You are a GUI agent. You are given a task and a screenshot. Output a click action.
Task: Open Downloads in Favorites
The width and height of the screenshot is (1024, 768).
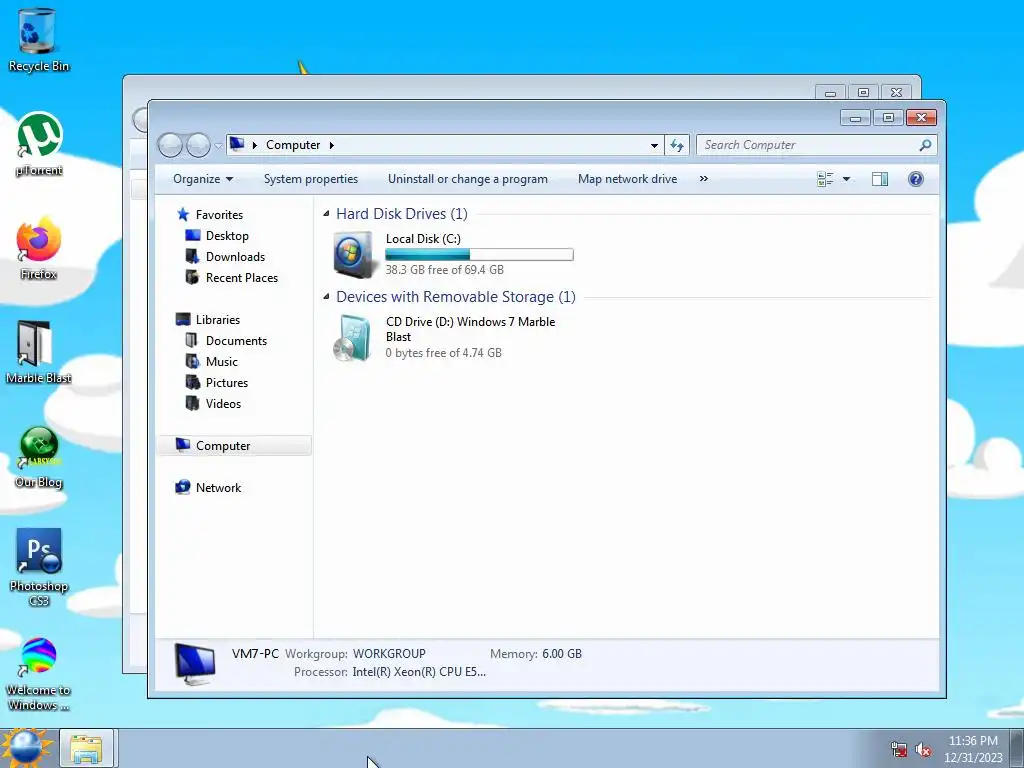pyautogui.click(x=235, y=257)
